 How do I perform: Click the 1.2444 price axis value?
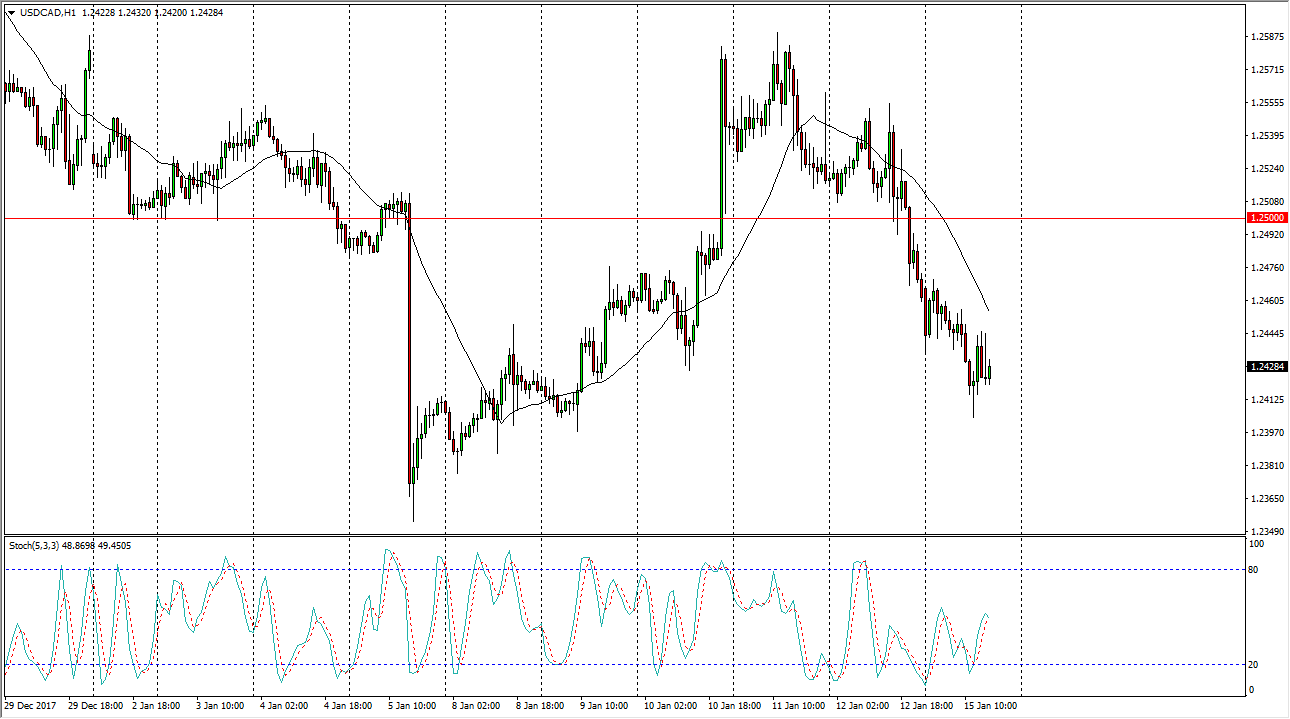point(1265,334)
